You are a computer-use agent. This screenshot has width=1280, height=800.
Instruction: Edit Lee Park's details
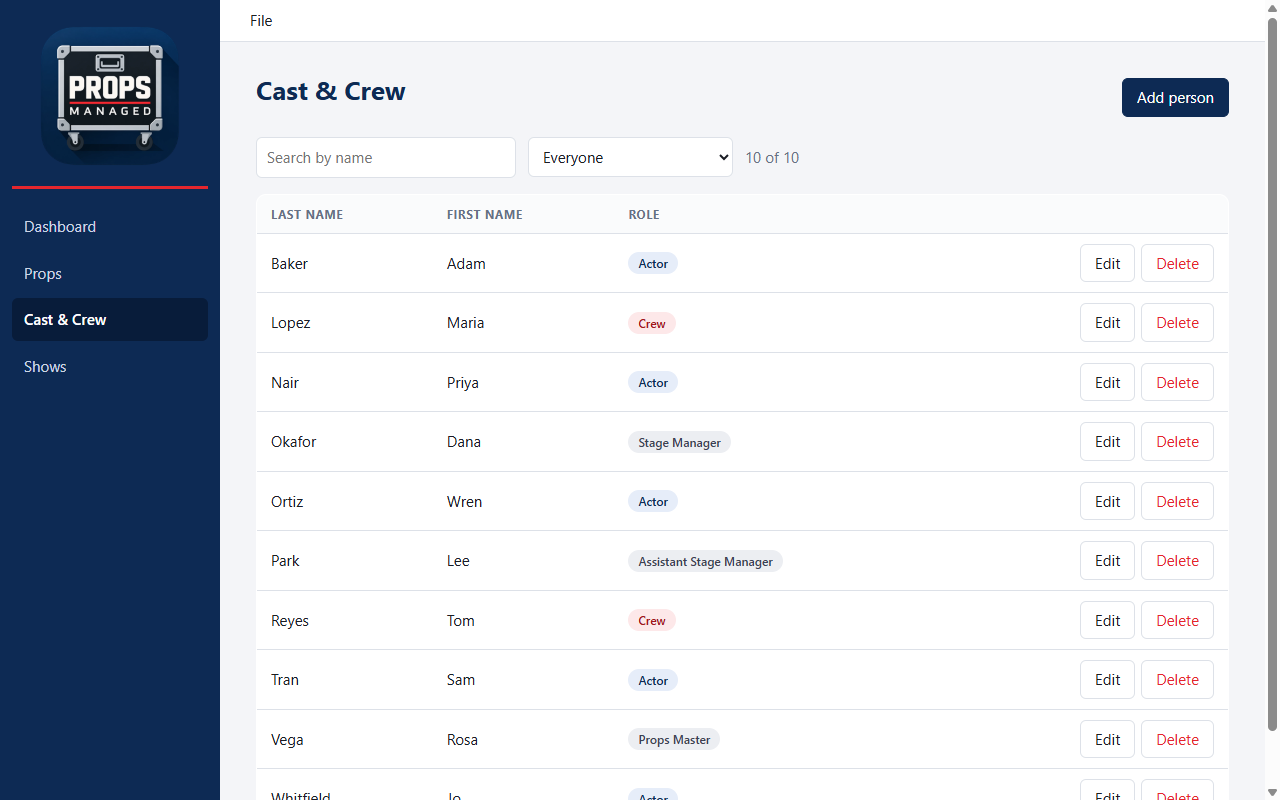click(x=1107, y=561)
